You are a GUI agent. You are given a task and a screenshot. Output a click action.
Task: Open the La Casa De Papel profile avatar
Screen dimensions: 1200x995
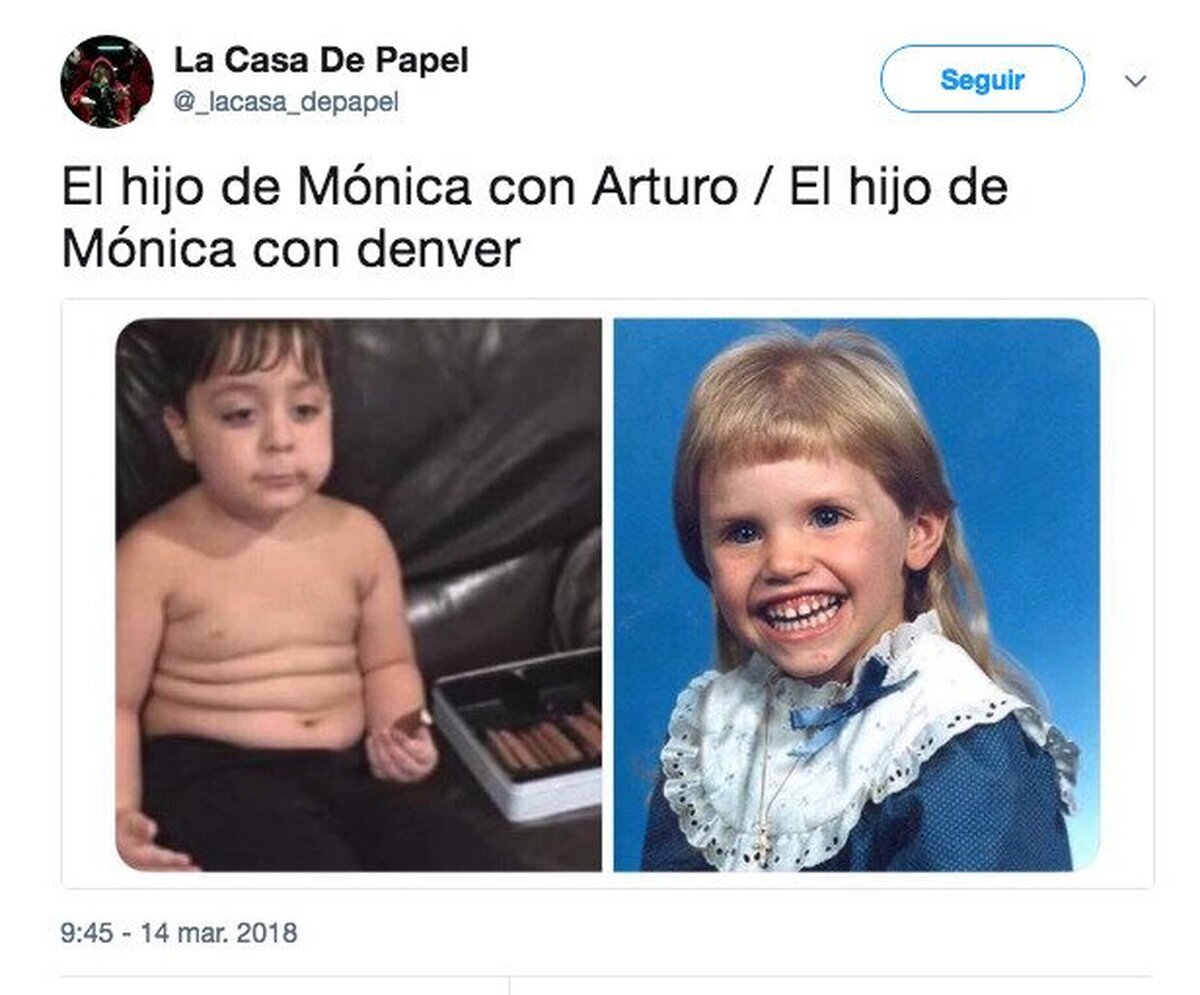(x=107, y=81)
